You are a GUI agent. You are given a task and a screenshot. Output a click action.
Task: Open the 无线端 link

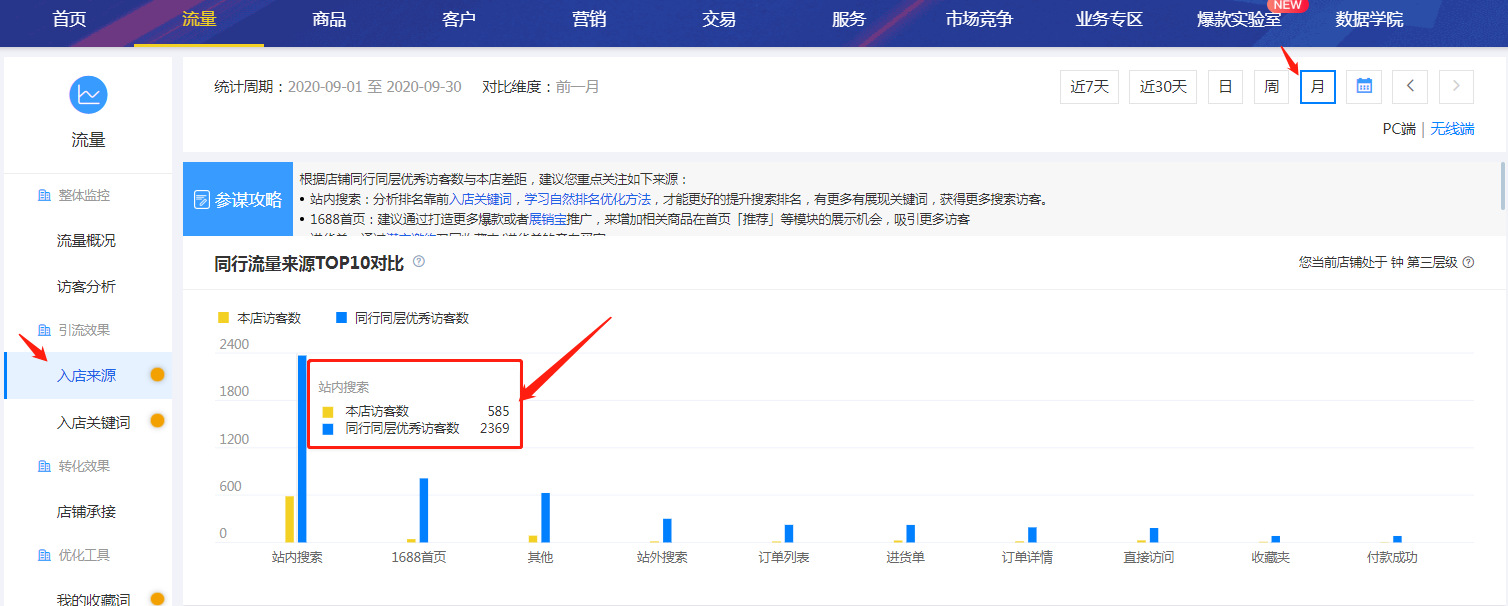click(x=1453, y=129)
